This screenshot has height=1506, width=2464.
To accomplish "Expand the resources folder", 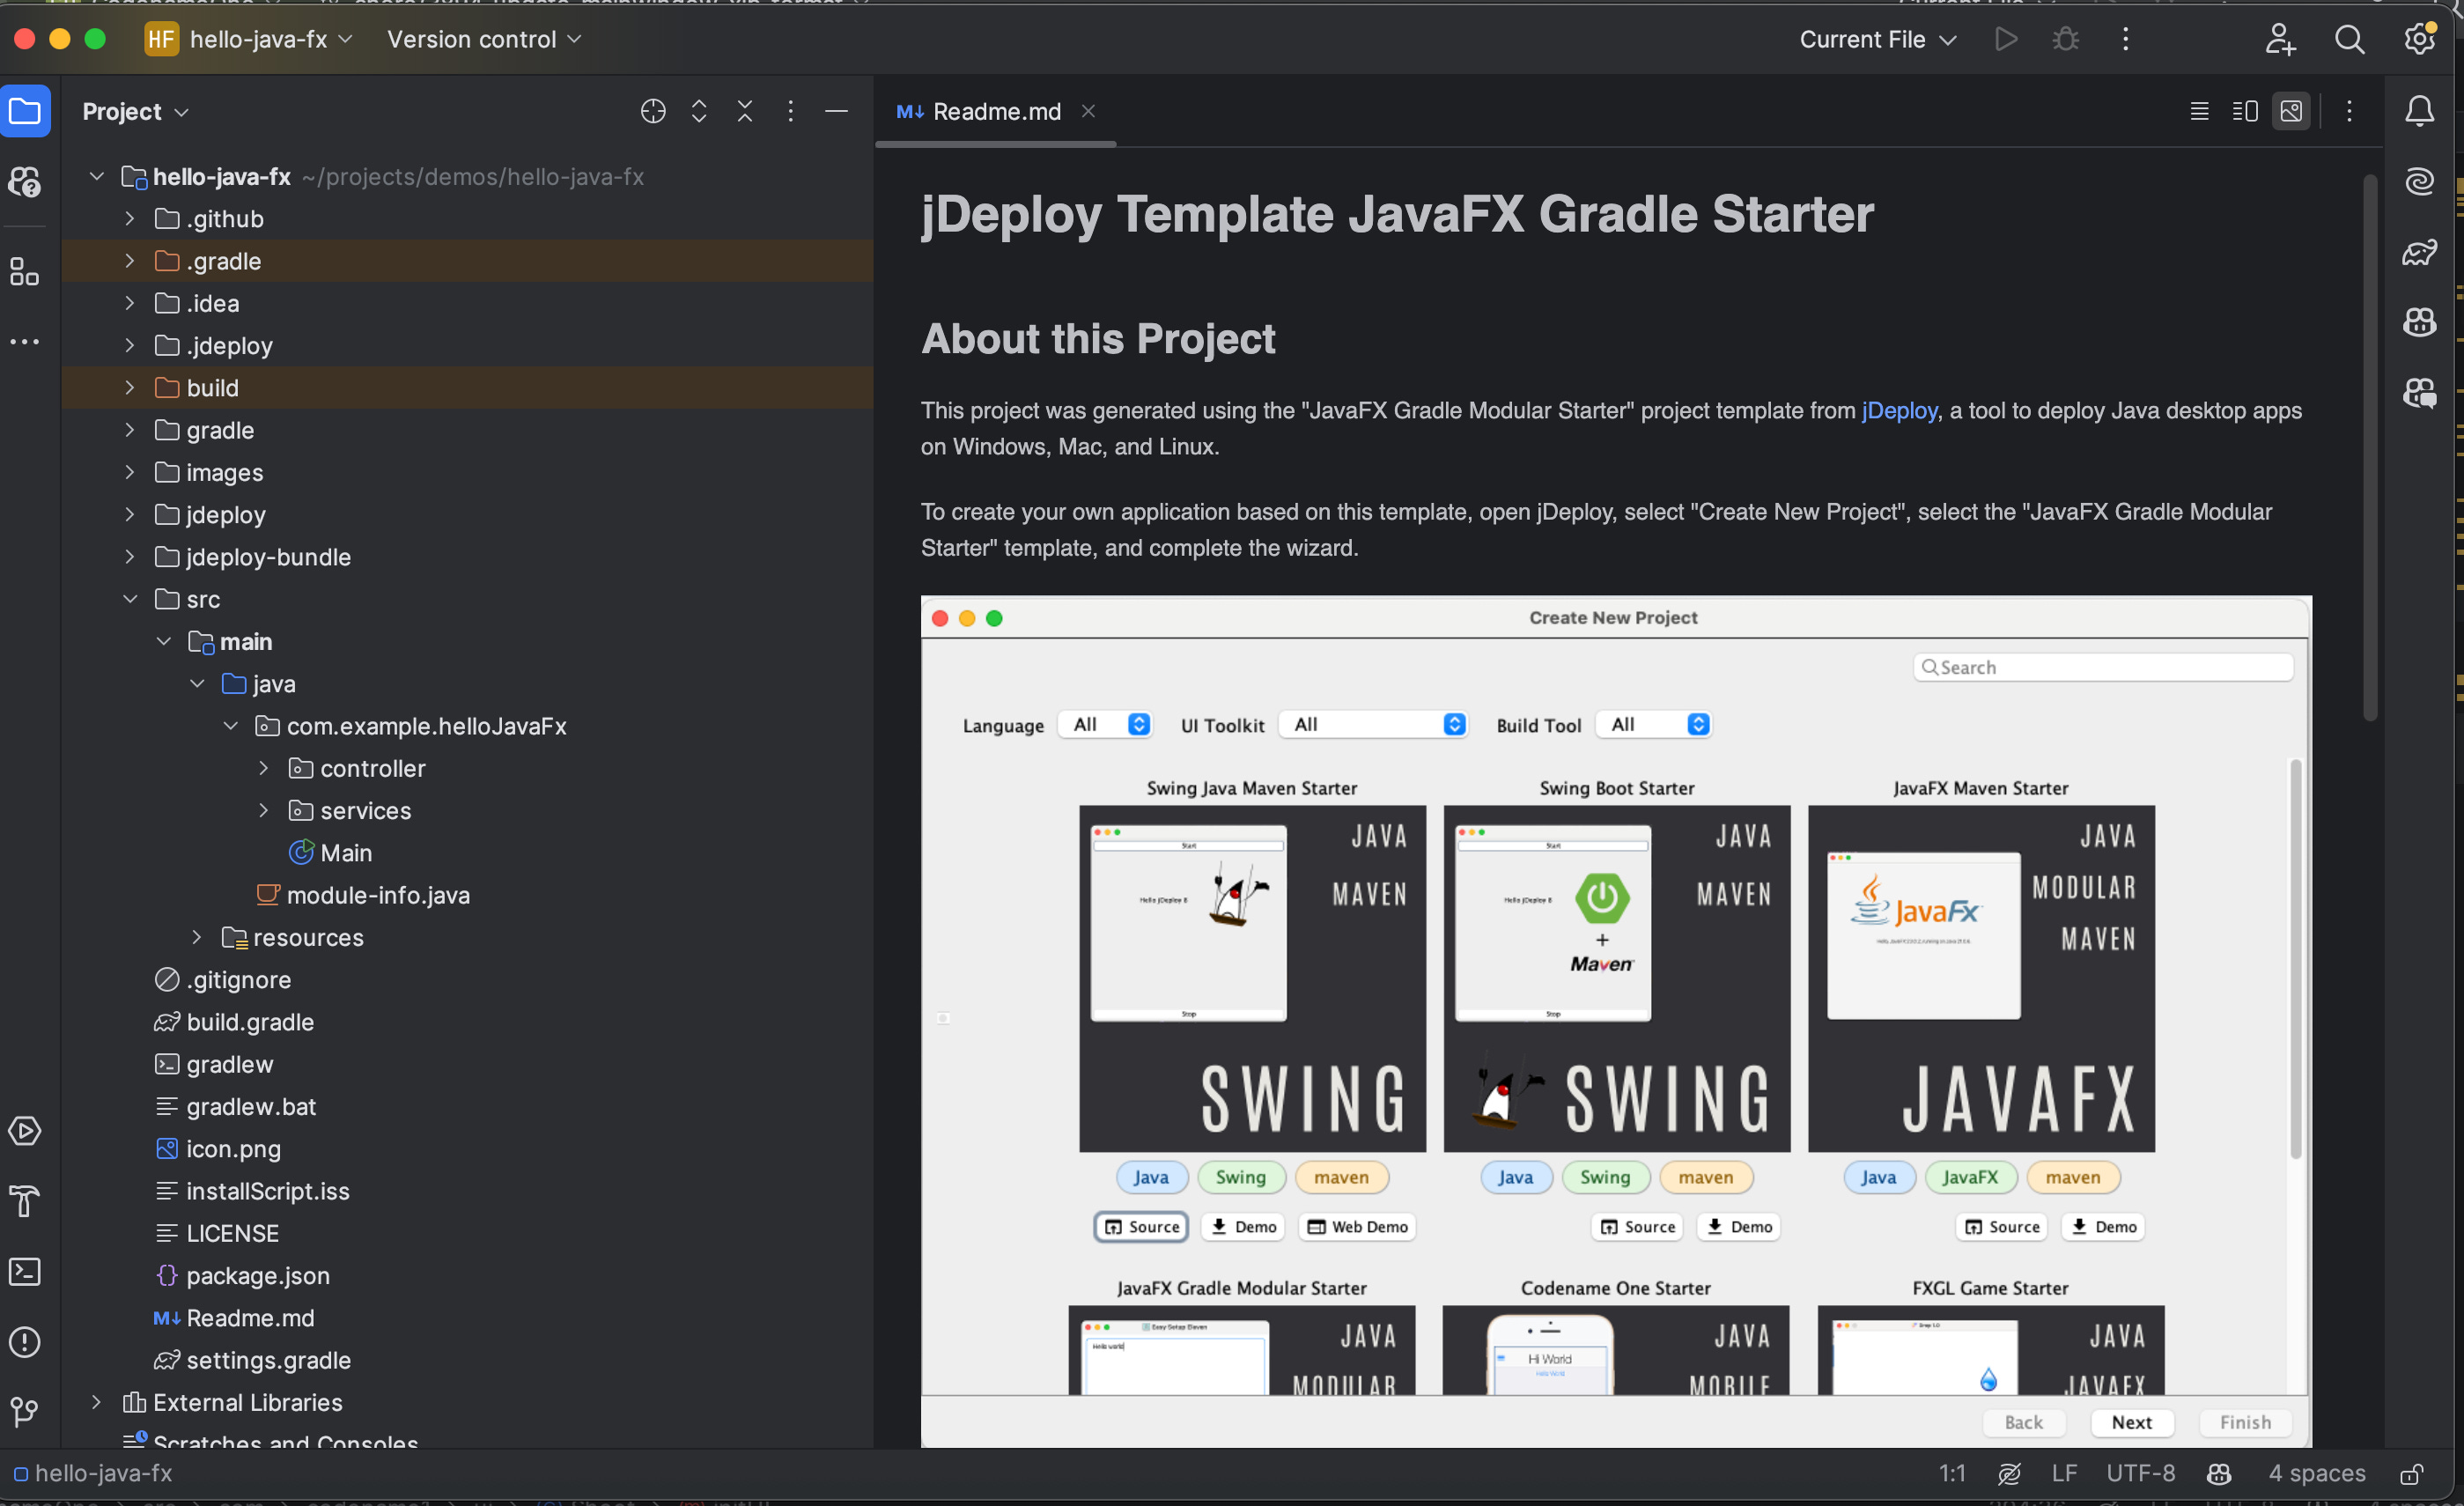I will [196, 937].
